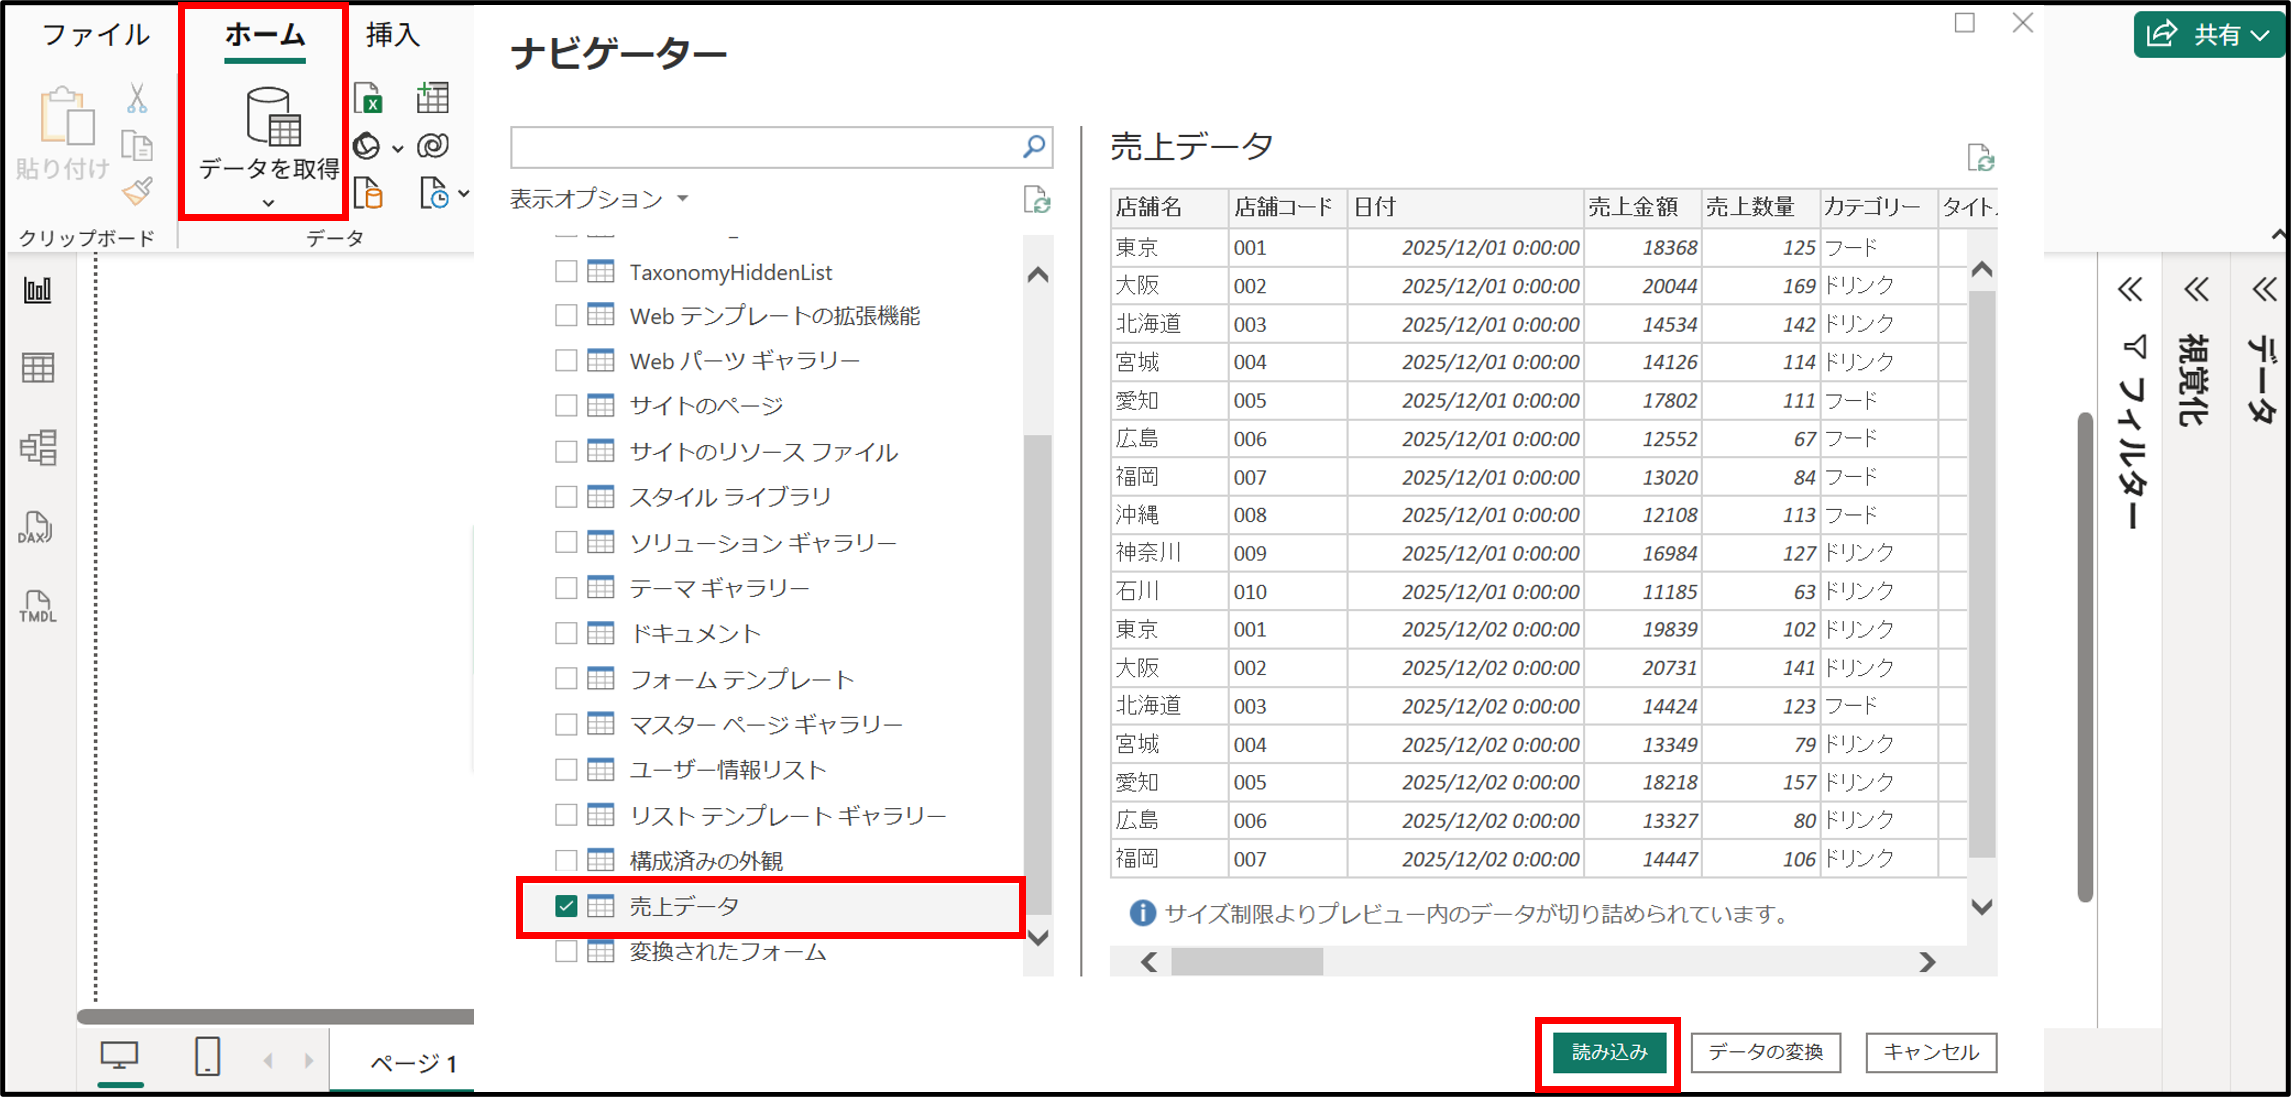The height and width of the screenshot is (1097, 2291).
Task: Uncheck the 売上データ table
Action: pyautogui.click(x=568, y=907)
